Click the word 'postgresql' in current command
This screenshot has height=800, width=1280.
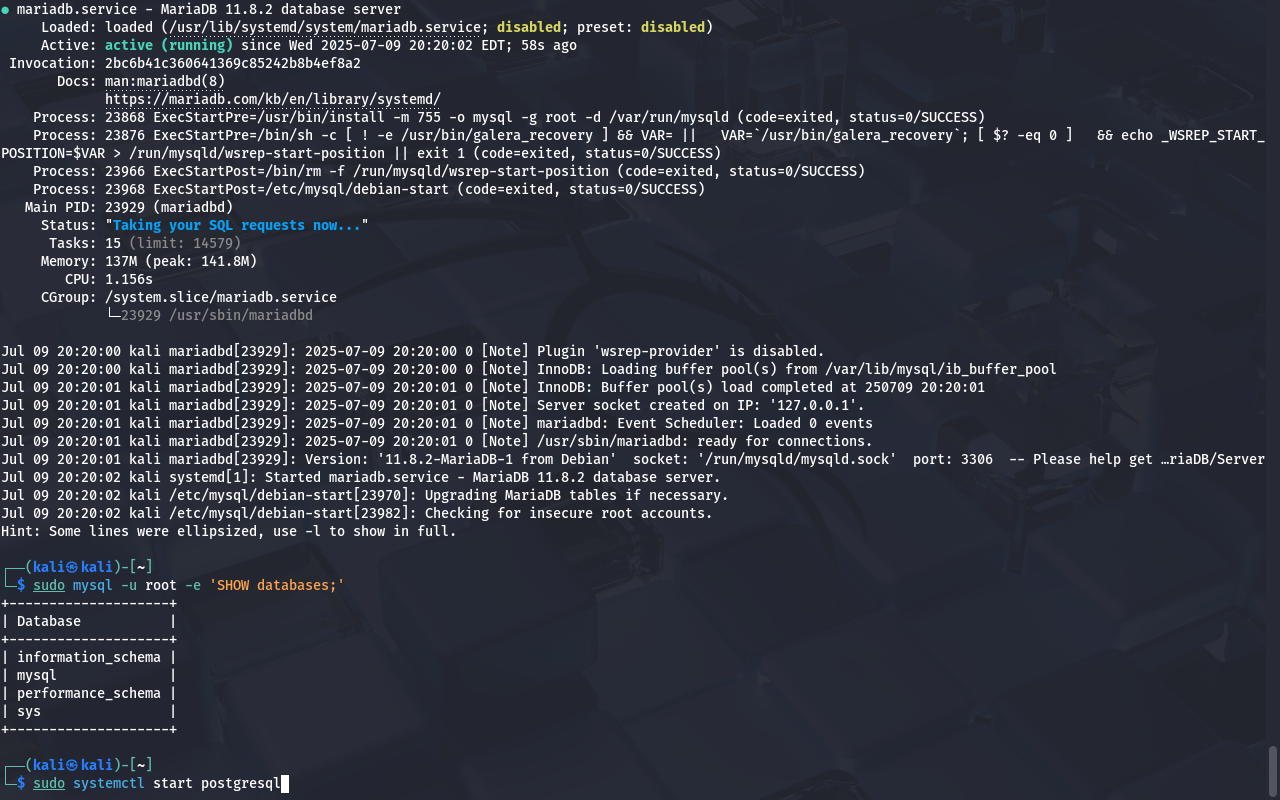pos(241,783)
